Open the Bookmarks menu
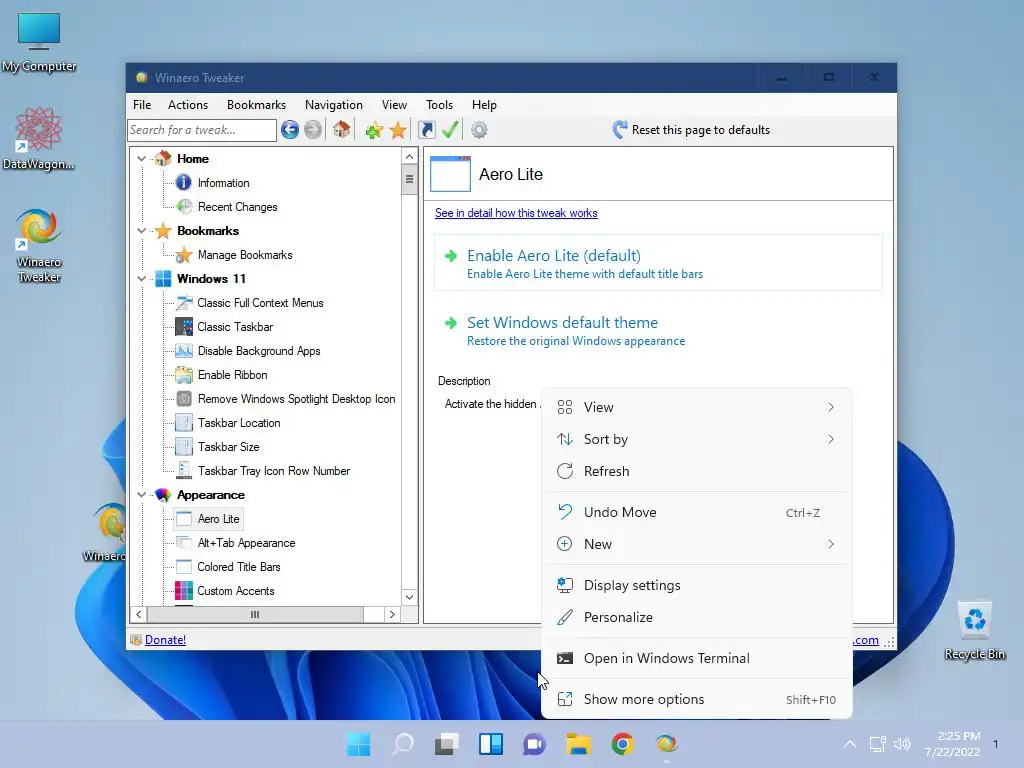This screenshot has width=1024, height=768. 256,104
